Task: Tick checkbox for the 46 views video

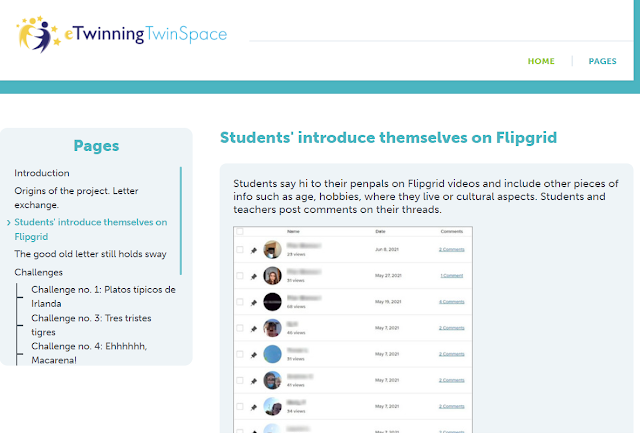Action: click(240, 328)
